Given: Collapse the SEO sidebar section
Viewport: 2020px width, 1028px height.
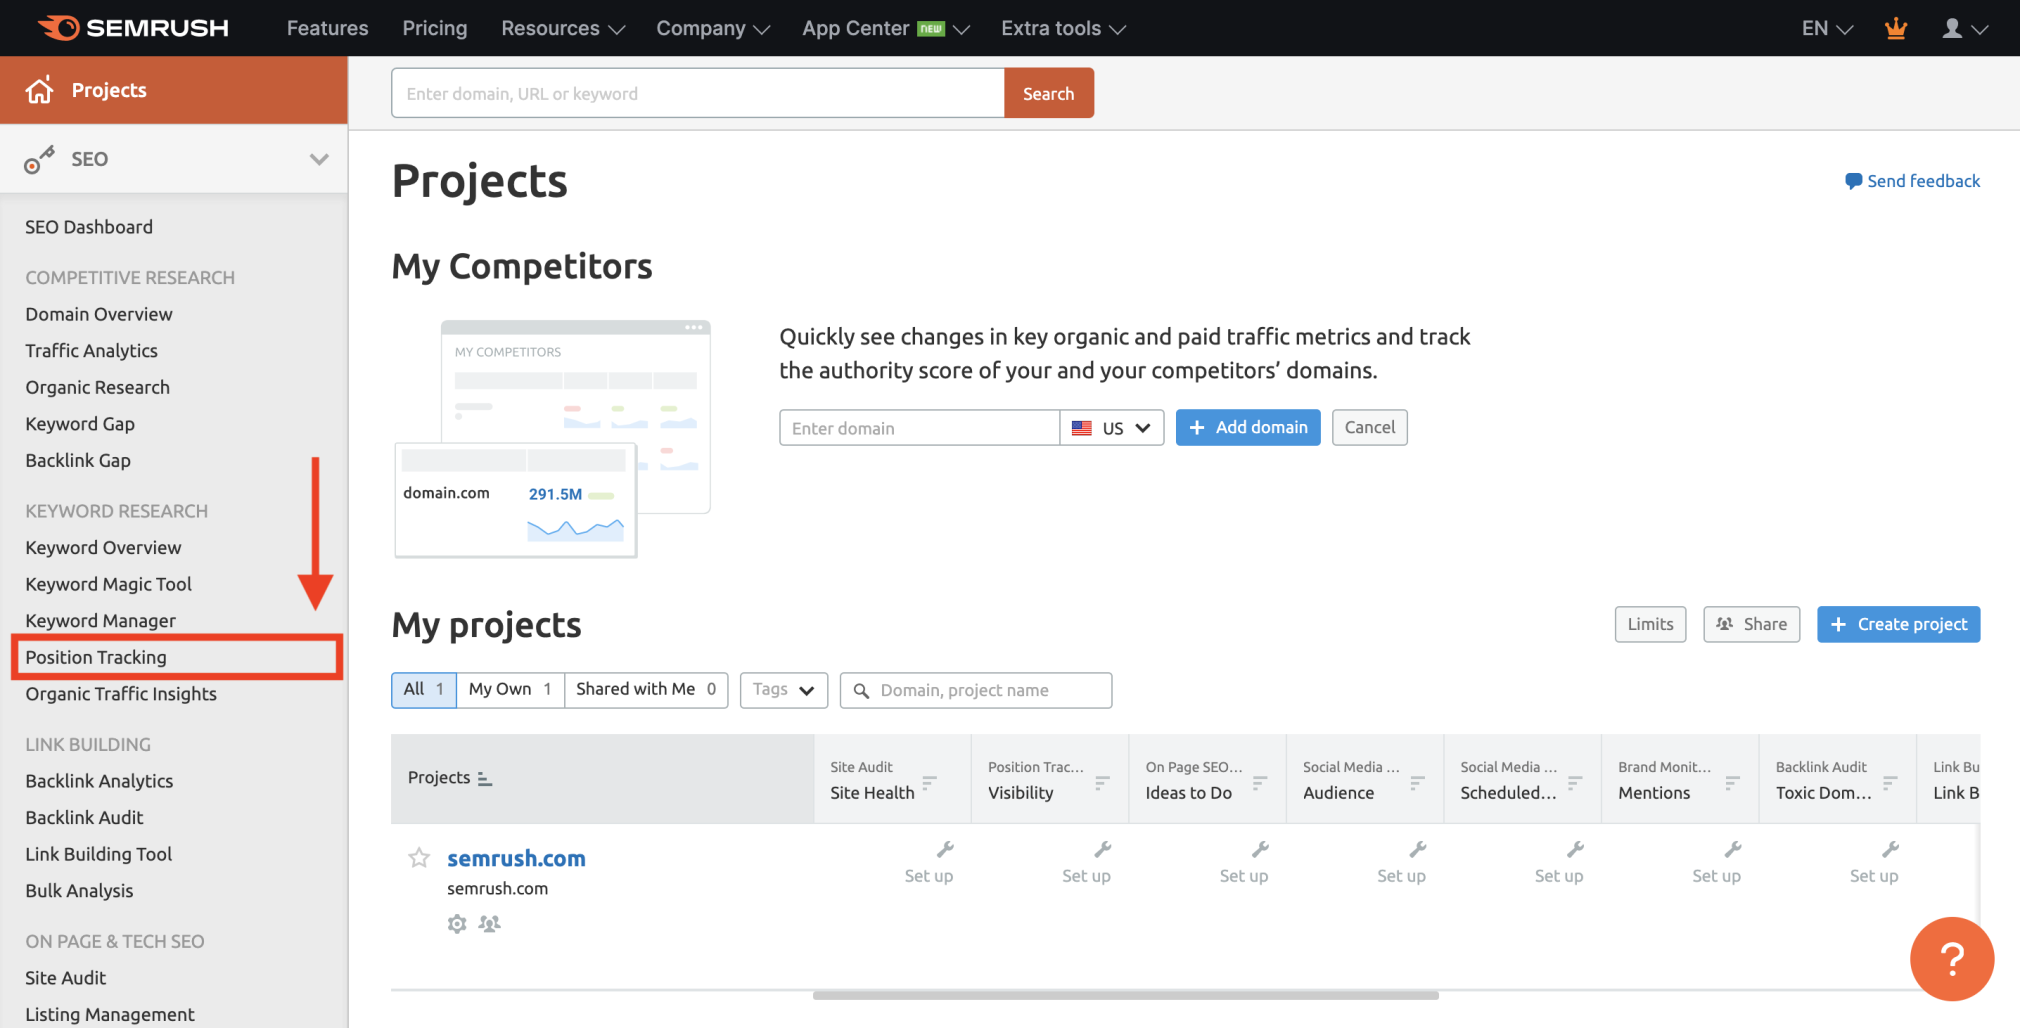Looking at the screenshot, I should (x=319, y=159).
